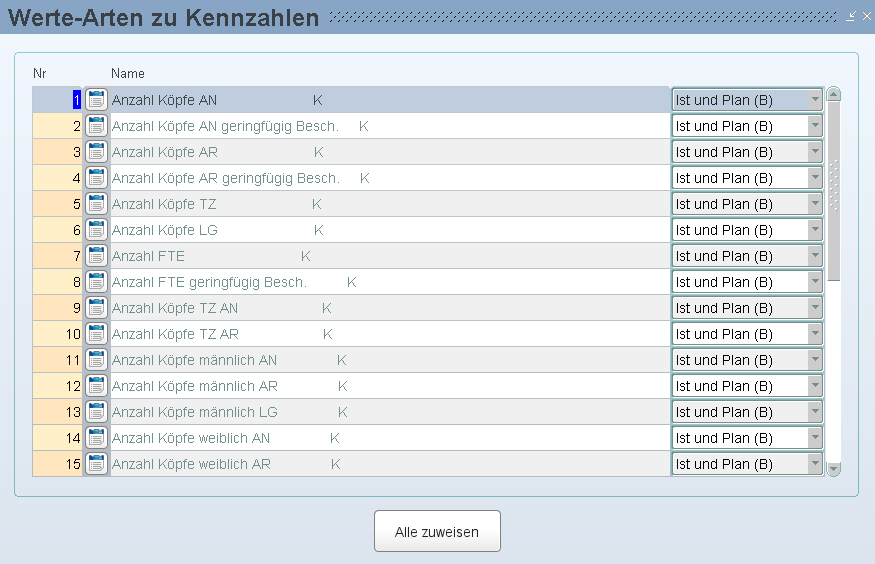The height and width of the screenshot is (564, 875).
Task: Open the notepad icon for Anzahl FTE
Action: click(x=96, y=256)
